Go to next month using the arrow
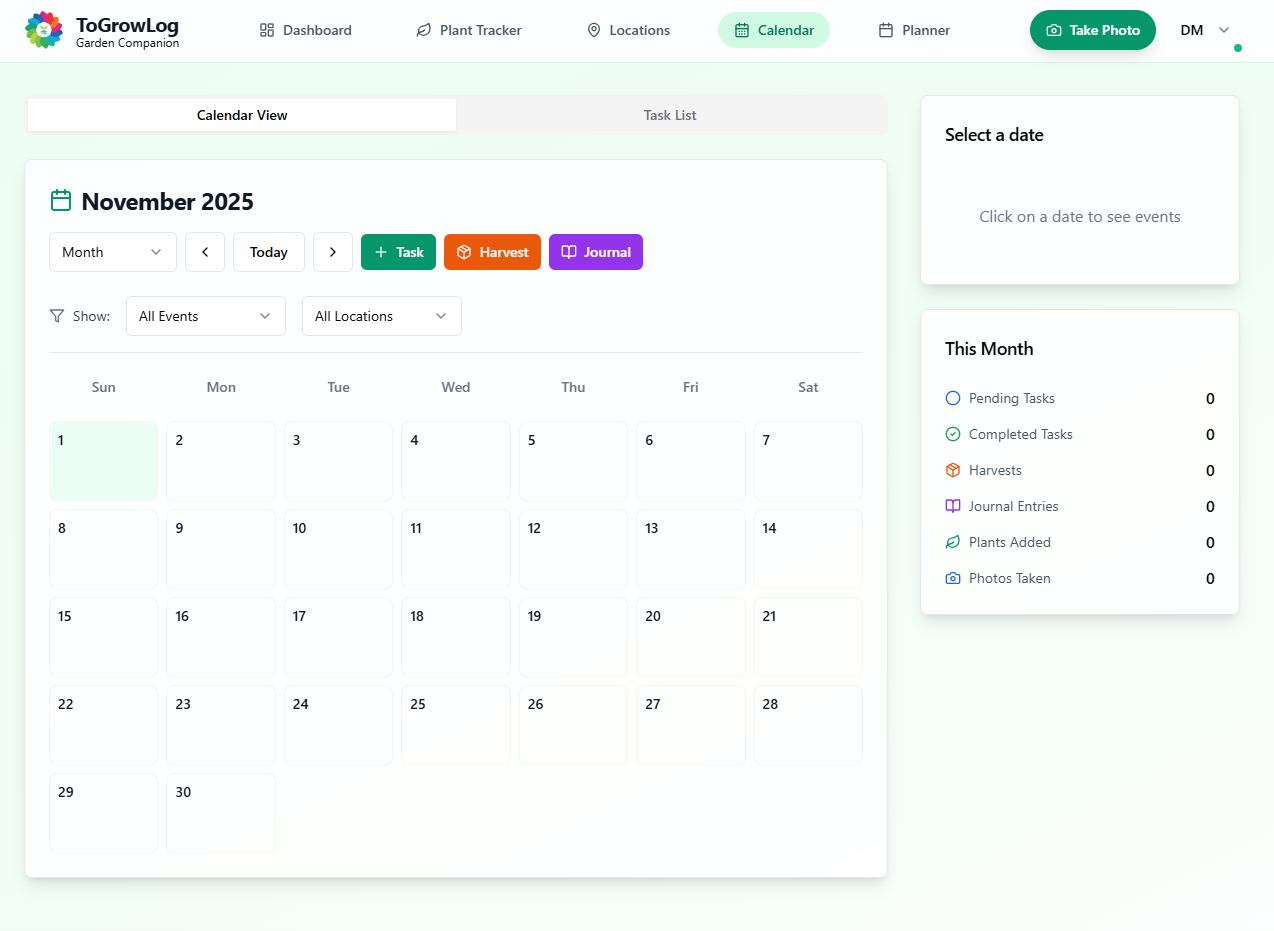1274x931 pixels. (333, 252)
